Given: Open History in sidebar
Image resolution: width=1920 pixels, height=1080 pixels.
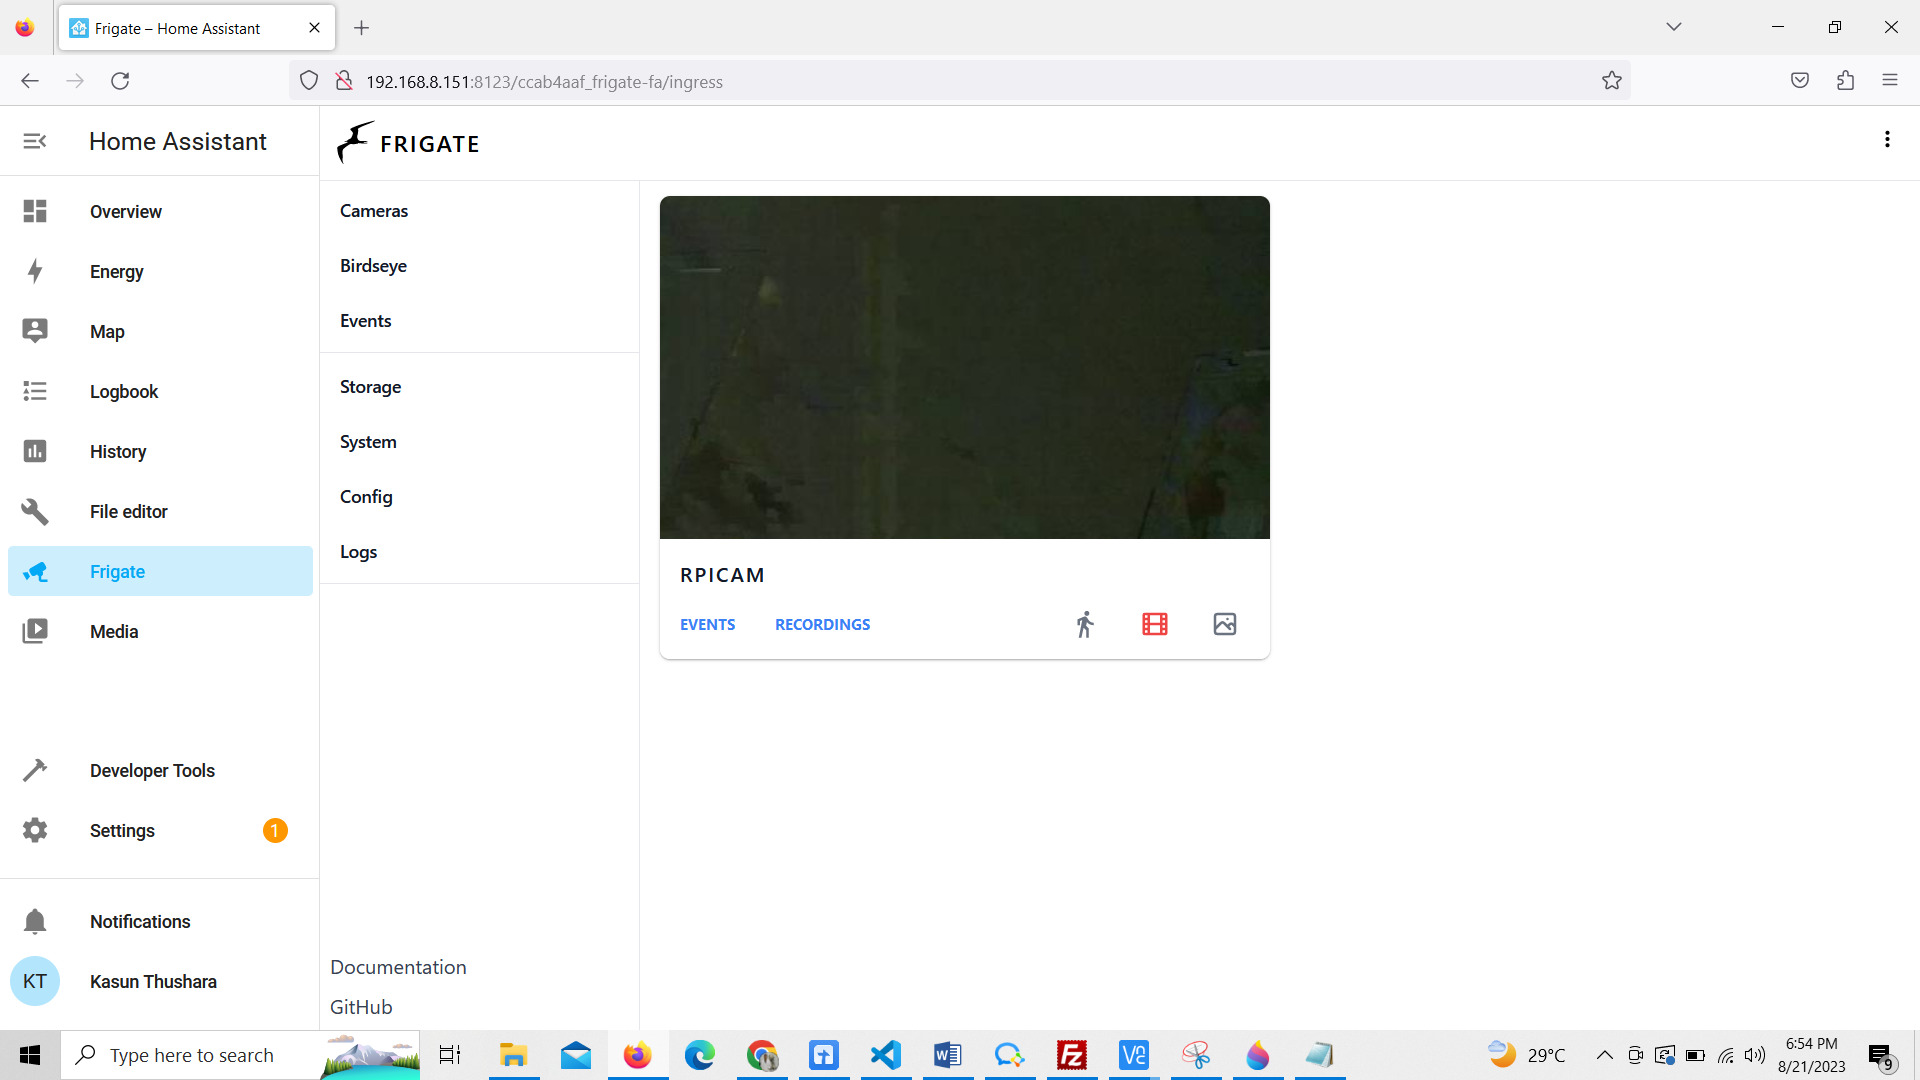Looking at the screenshot, I should (160, 451).
